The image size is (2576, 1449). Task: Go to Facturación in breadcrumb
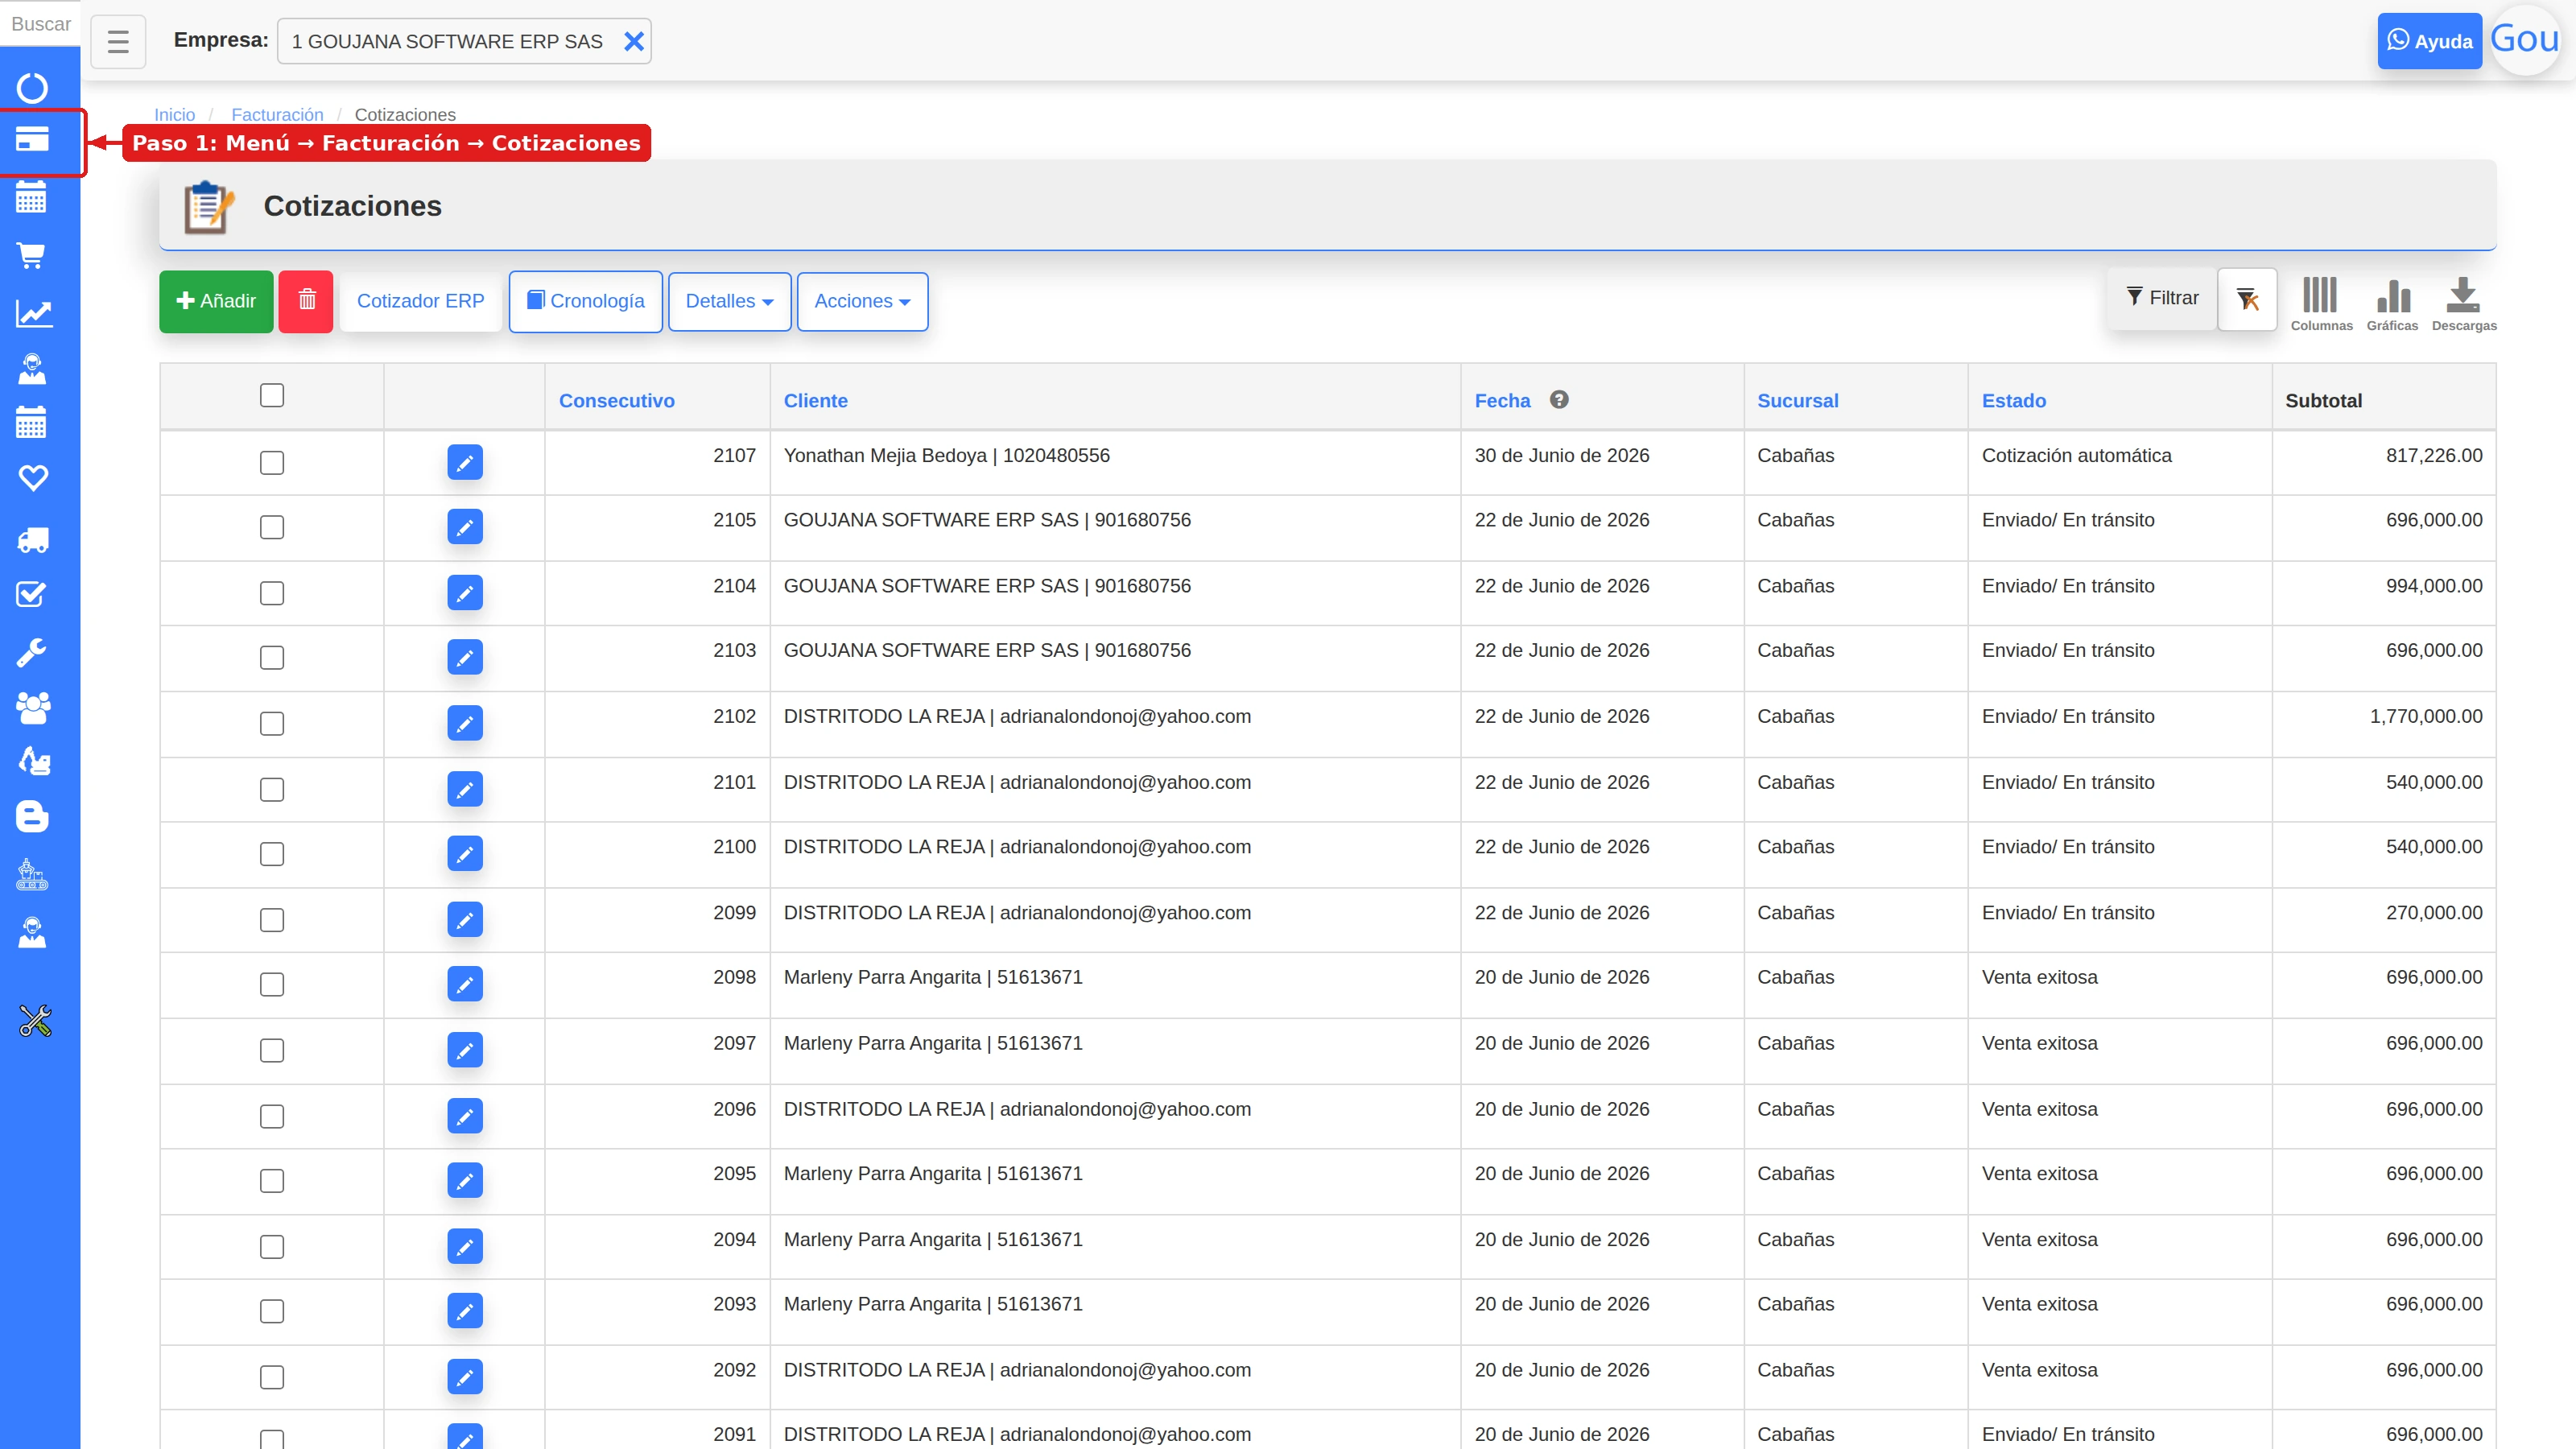click(277, 115)
